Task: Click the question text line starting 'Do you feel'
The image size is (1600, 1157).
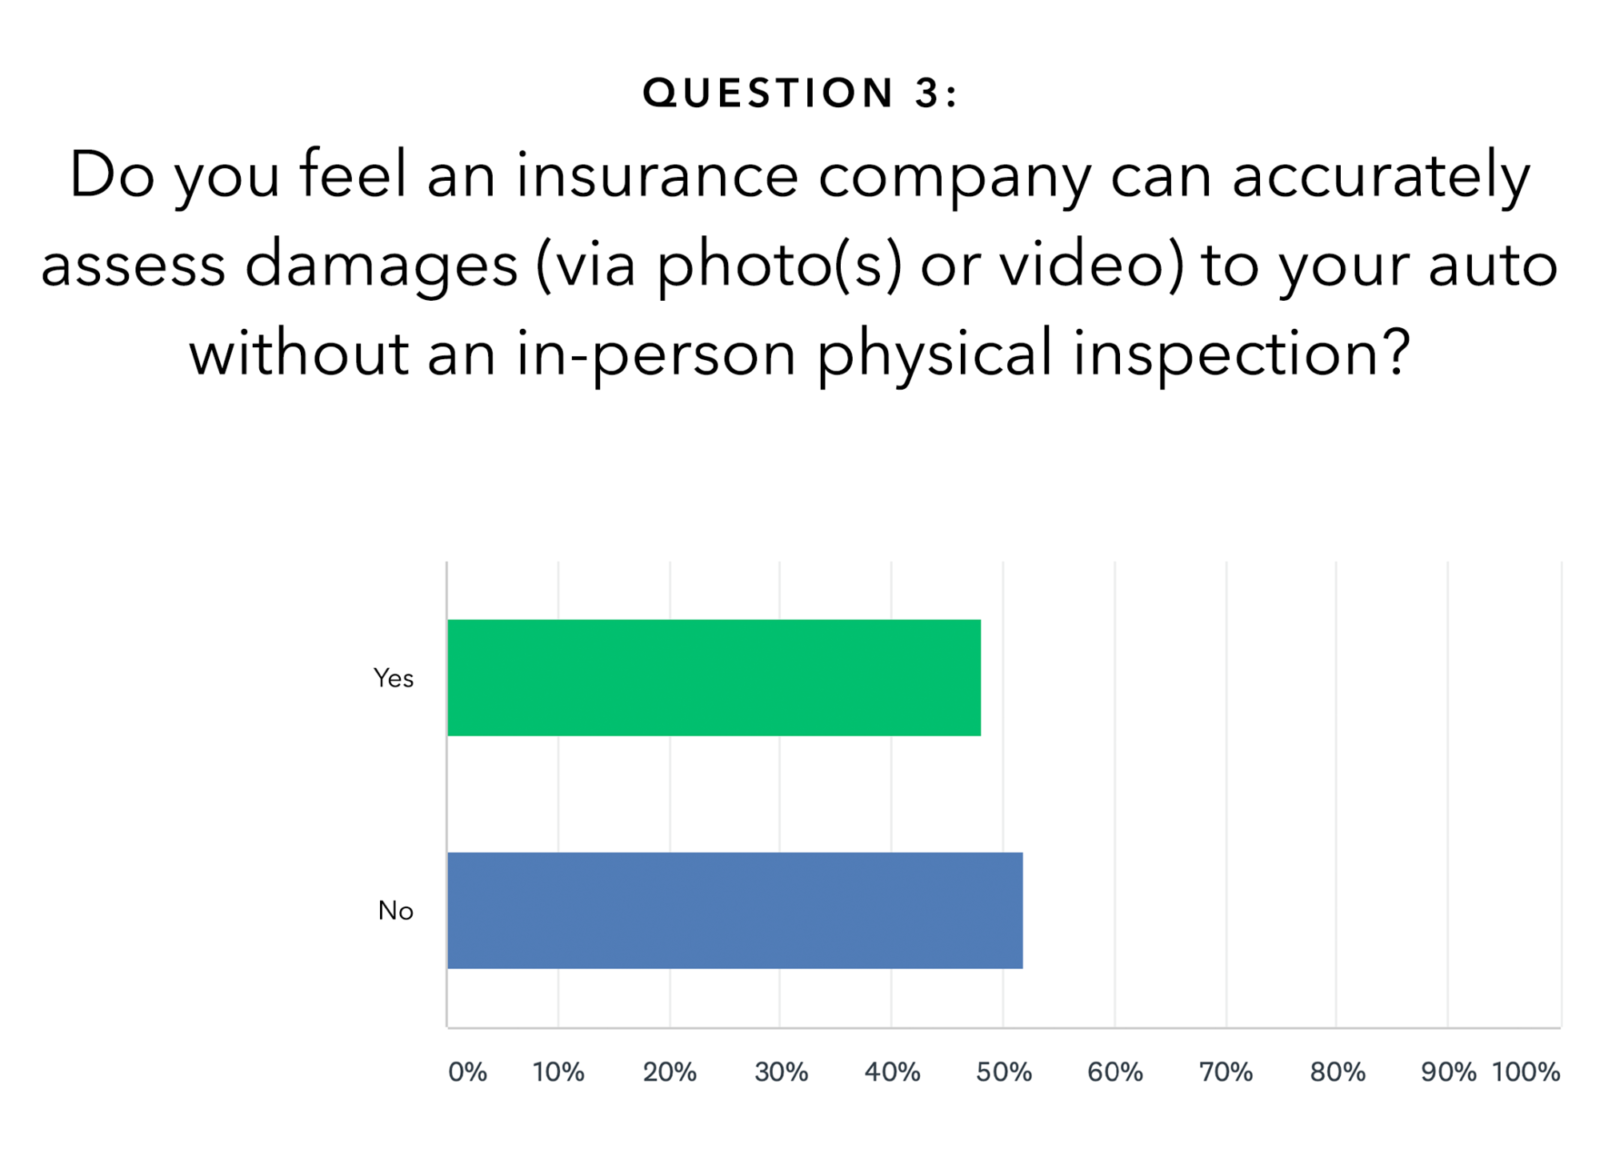Action: coord(800,177)
